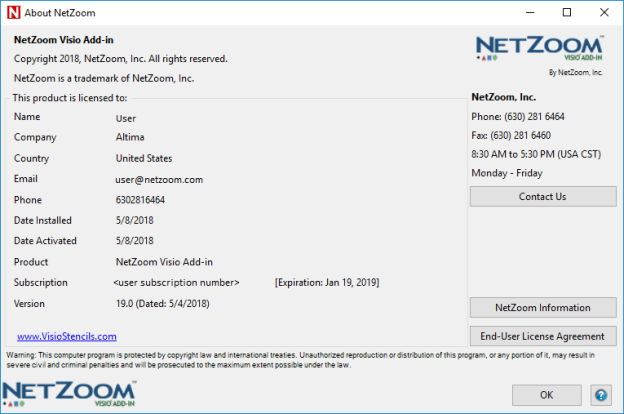Screen dimensions: 624x414
Task: Click the company name Altima
Action: click(x=130, y=137)
